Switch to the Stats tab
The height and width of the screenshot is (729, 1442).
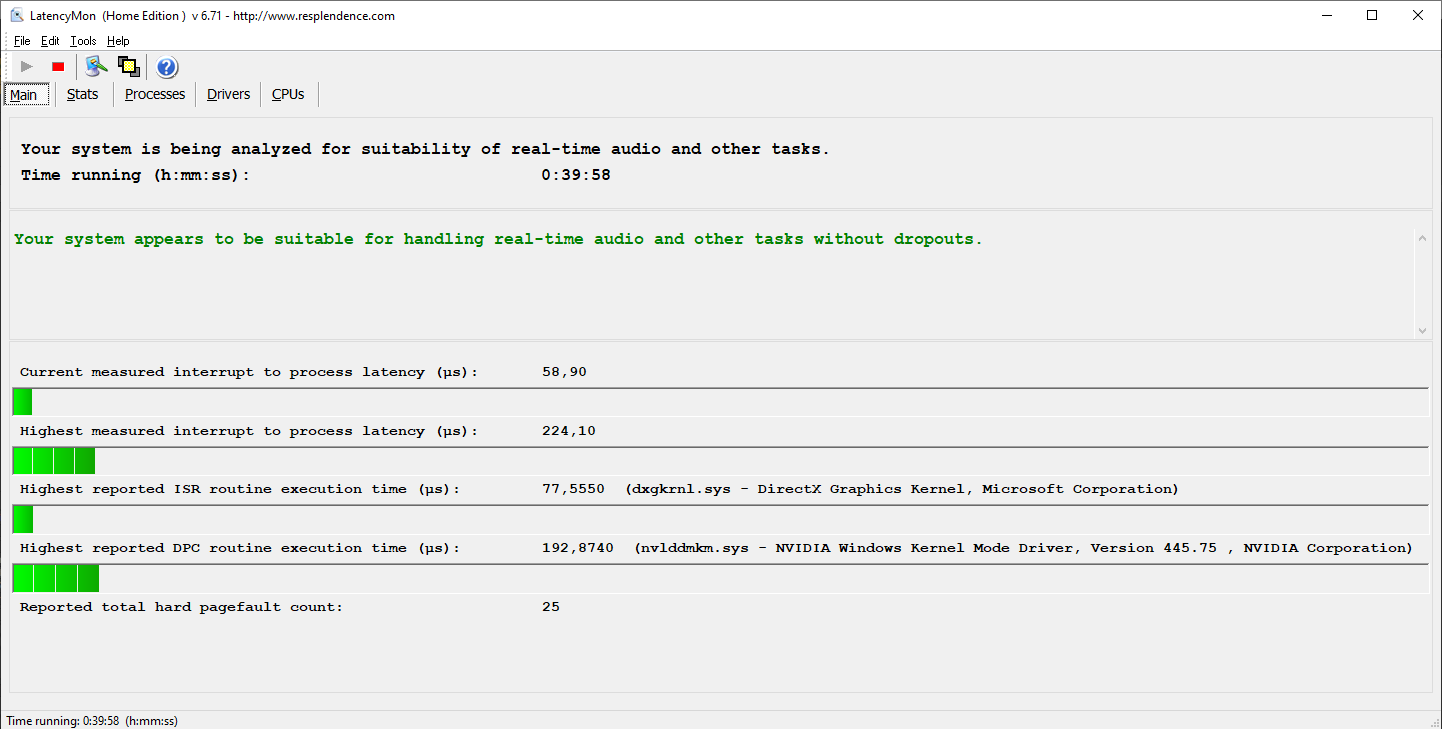coord(82,93)
